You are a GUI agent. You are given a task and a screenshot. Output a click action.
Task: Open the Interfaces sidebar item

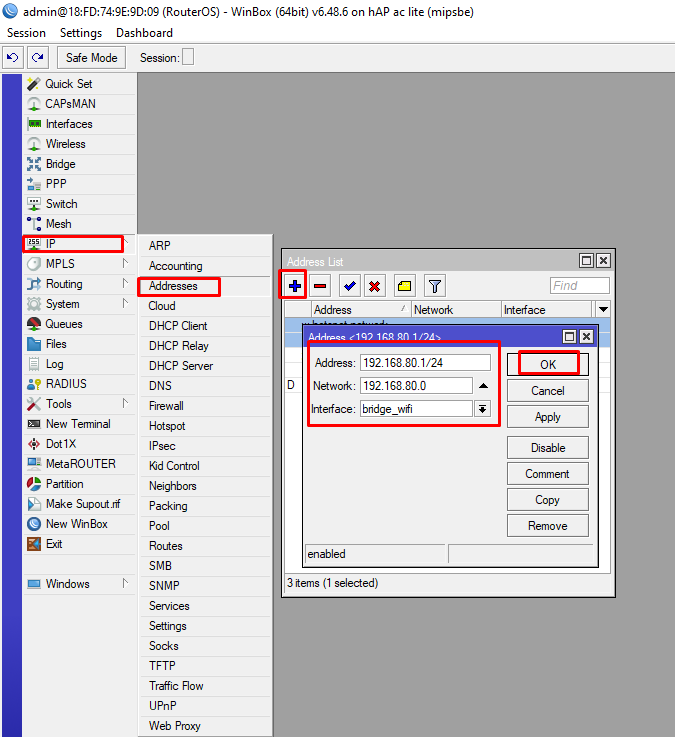pyautogui.click(x=79, y=124)
